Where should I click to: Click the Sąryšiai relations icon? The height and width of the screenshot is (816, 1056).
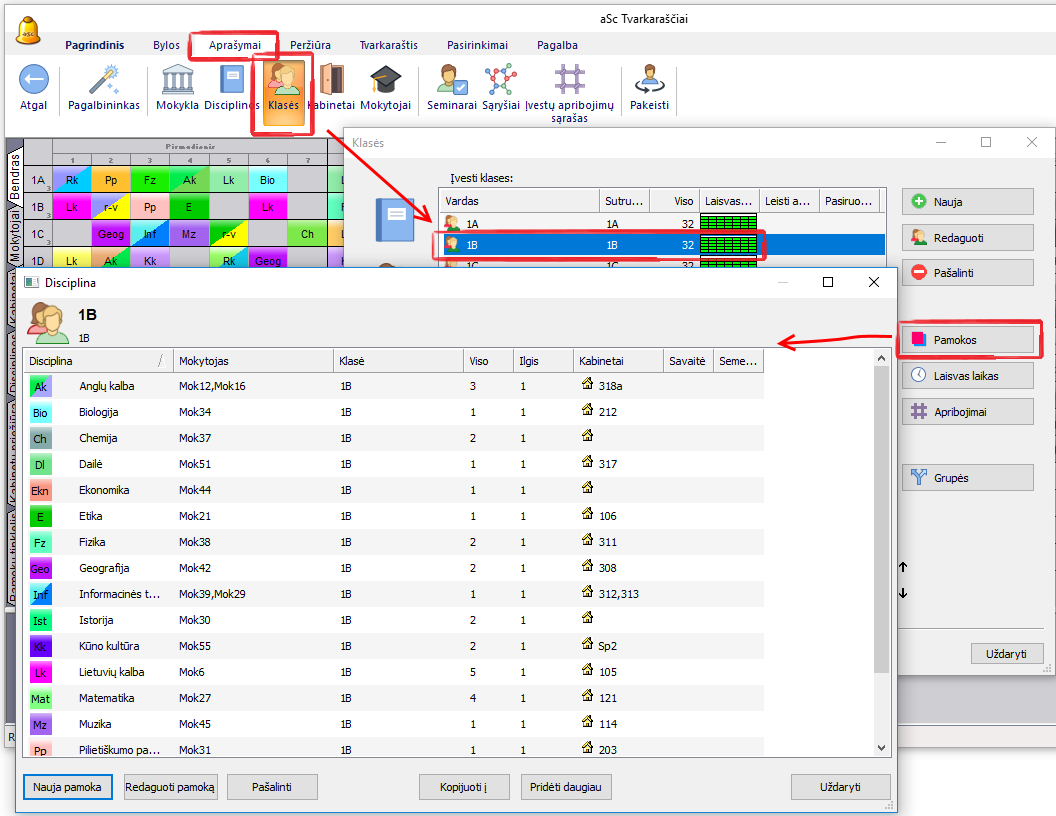[500, 82]
